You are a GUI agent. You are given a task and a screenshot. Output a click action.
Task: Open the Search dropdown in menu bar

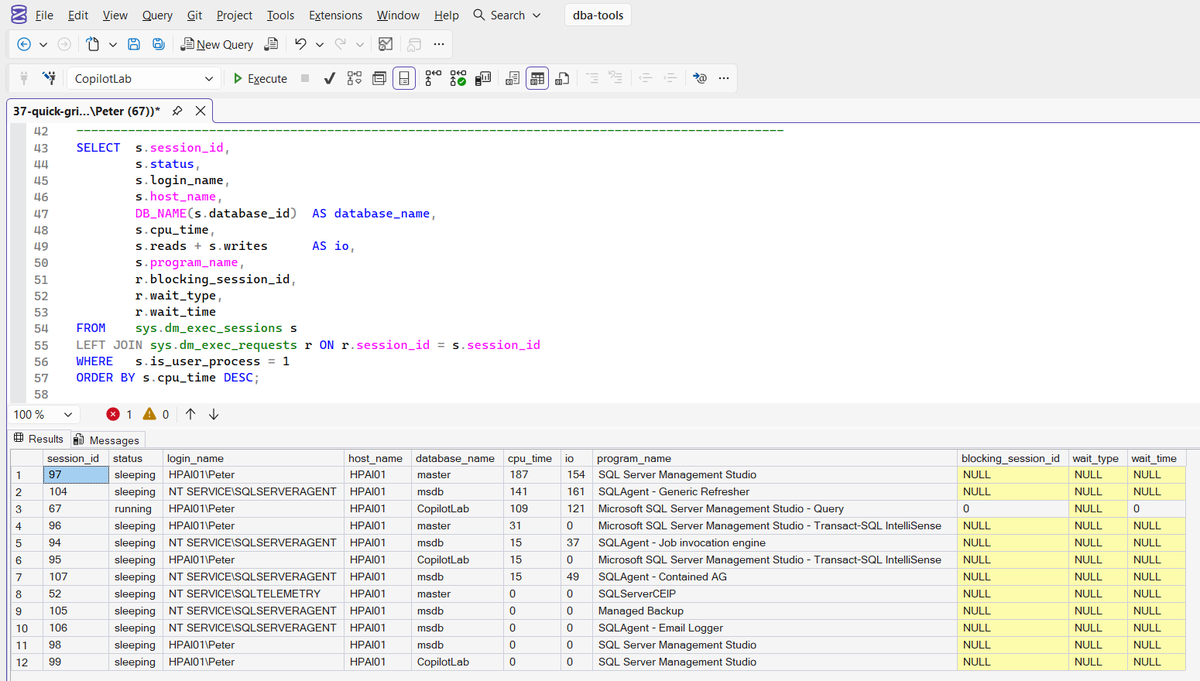506,15
